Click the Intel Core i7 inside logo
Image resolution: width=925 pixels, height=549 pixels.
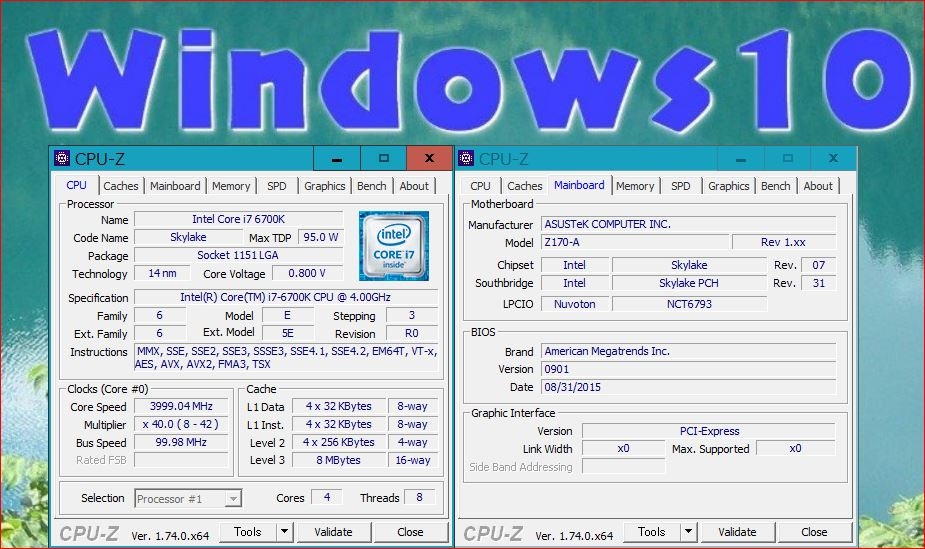click(393, 246)
